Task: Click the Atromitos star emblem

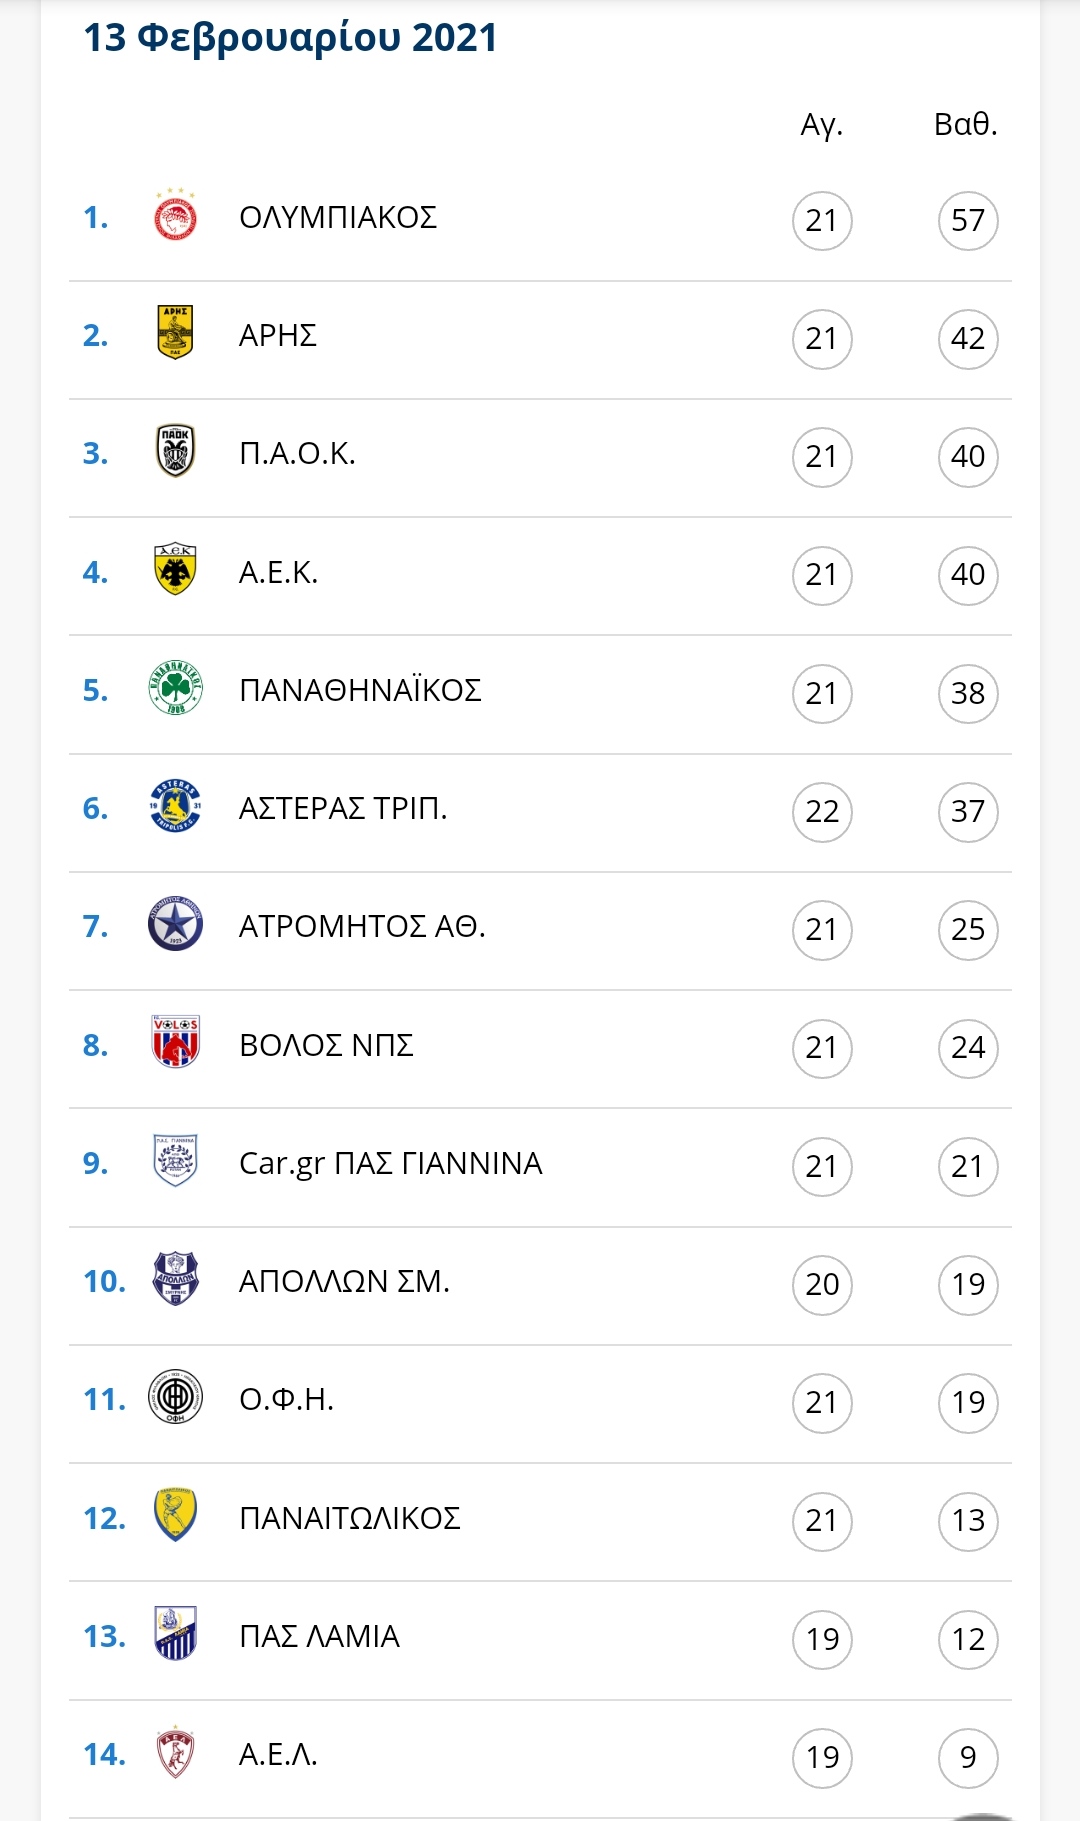Action: pyautogui.click(x=175, y=924)
